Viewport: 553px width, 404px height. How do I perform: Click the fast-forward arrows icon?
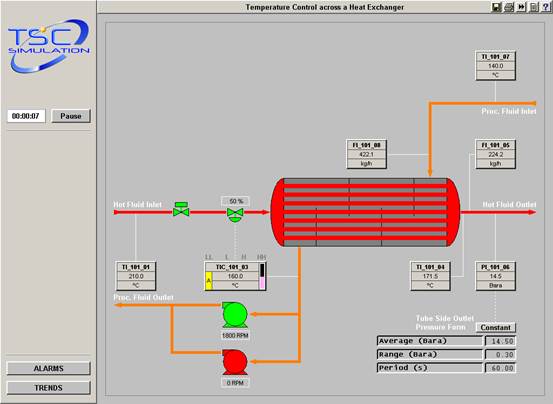pyautogui.click(x=521, y=7)
